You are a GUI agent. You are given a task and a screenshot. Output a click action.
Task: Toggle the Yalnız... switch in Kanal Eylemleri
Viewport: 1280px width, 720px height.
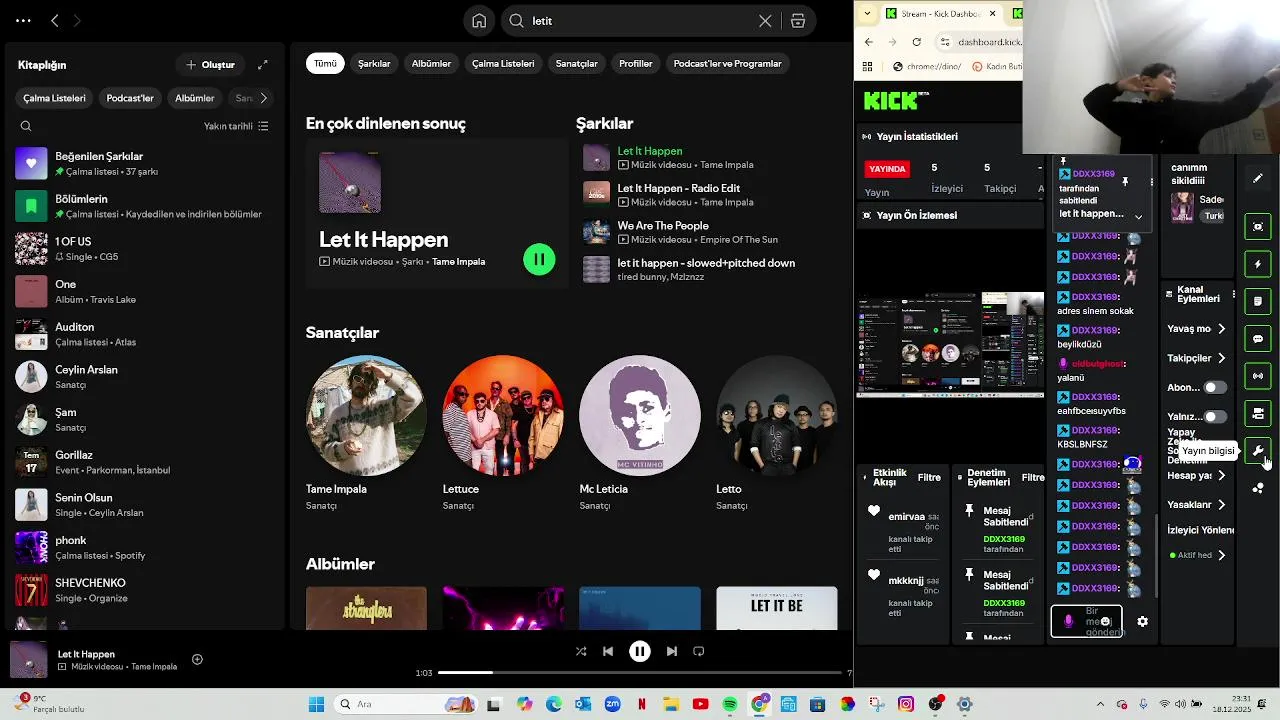(1215, 416)
